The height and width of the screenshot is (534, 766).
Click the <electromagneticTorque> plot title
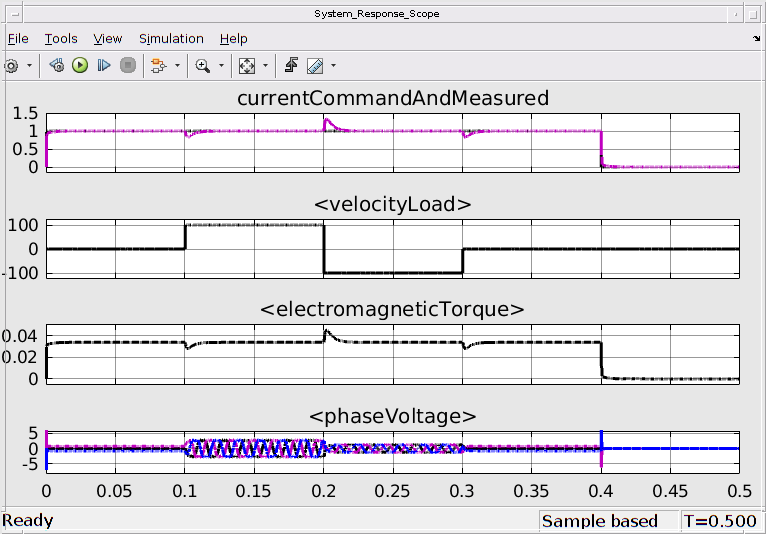[x=392, y=309]
